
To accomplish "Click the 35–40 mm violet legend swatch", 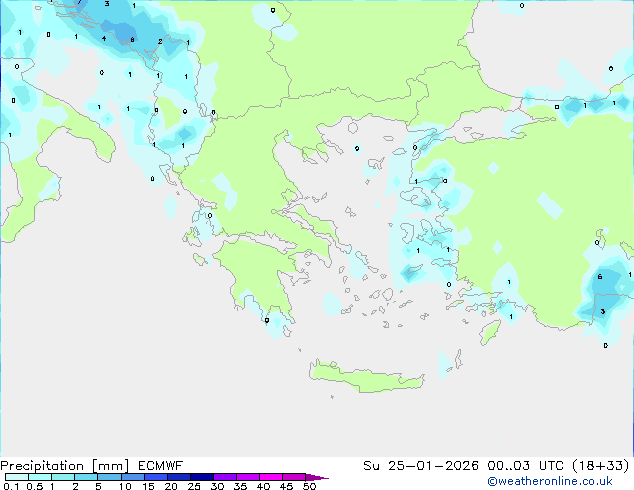I will click(x=248, y=477).
